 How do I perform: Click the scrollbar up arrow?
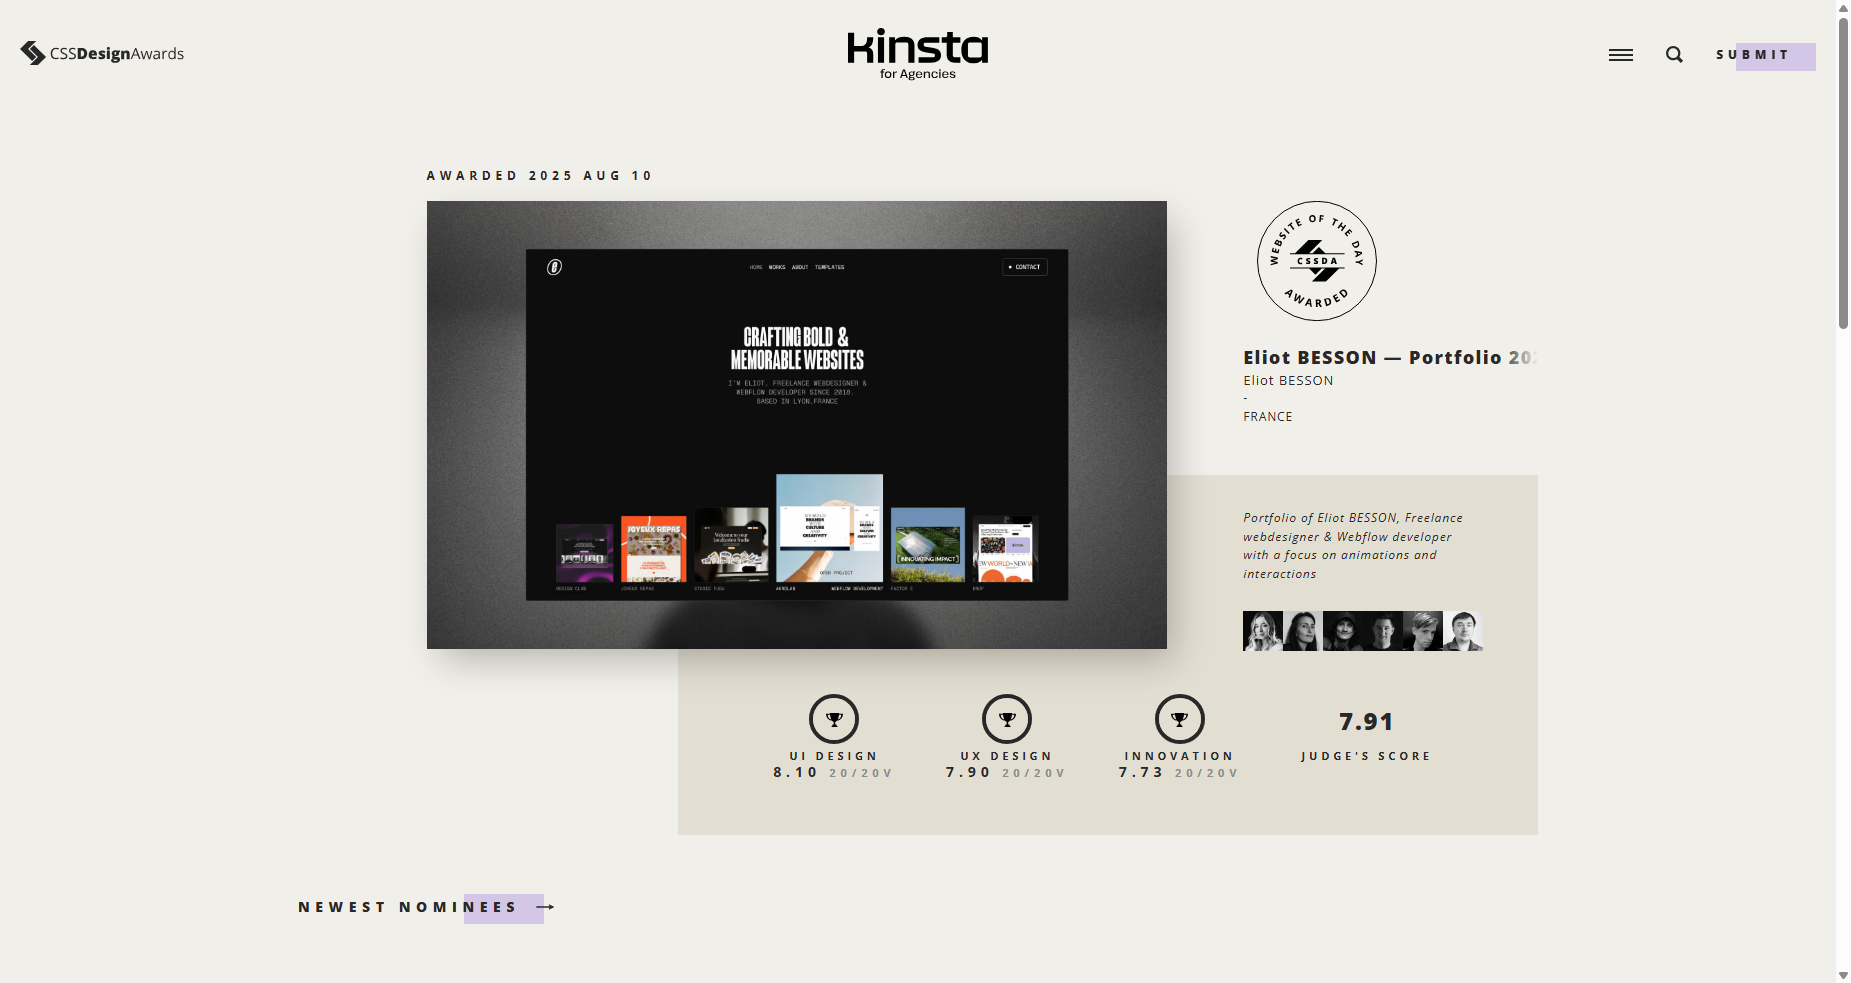(x=1843, y=8)
